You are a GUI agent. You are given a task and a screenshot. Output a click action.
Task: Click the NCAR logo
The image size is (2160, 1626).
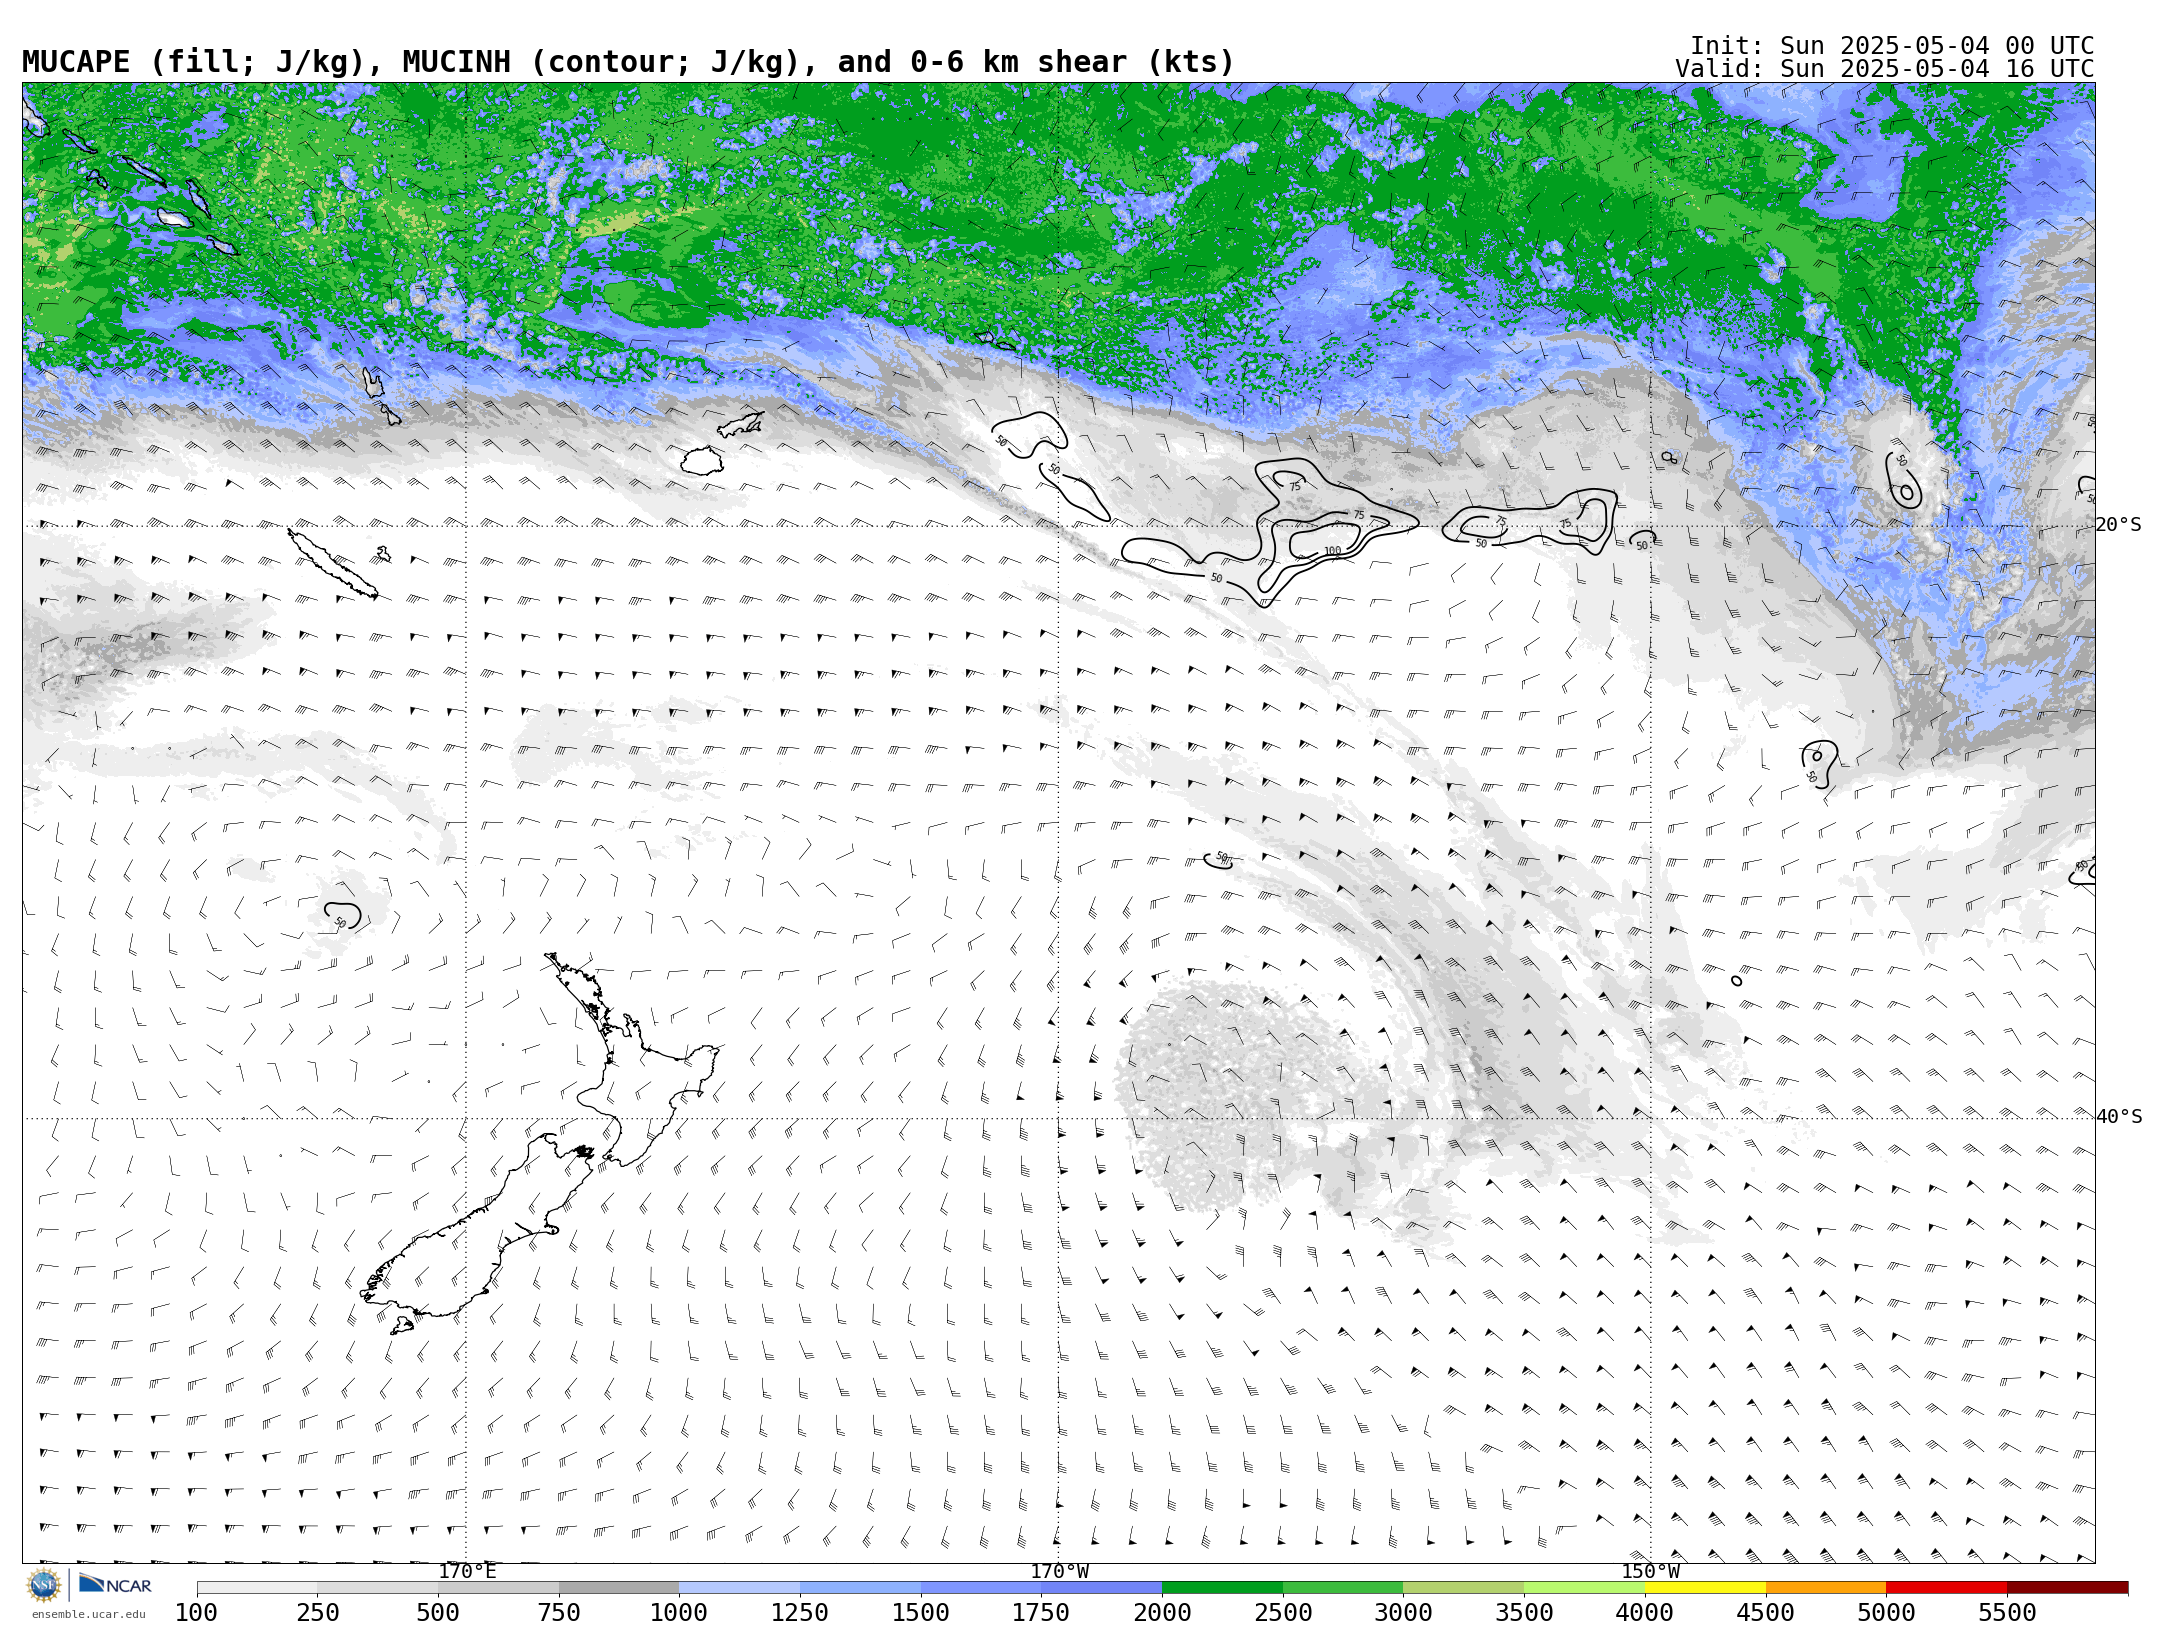[115, 1585]
